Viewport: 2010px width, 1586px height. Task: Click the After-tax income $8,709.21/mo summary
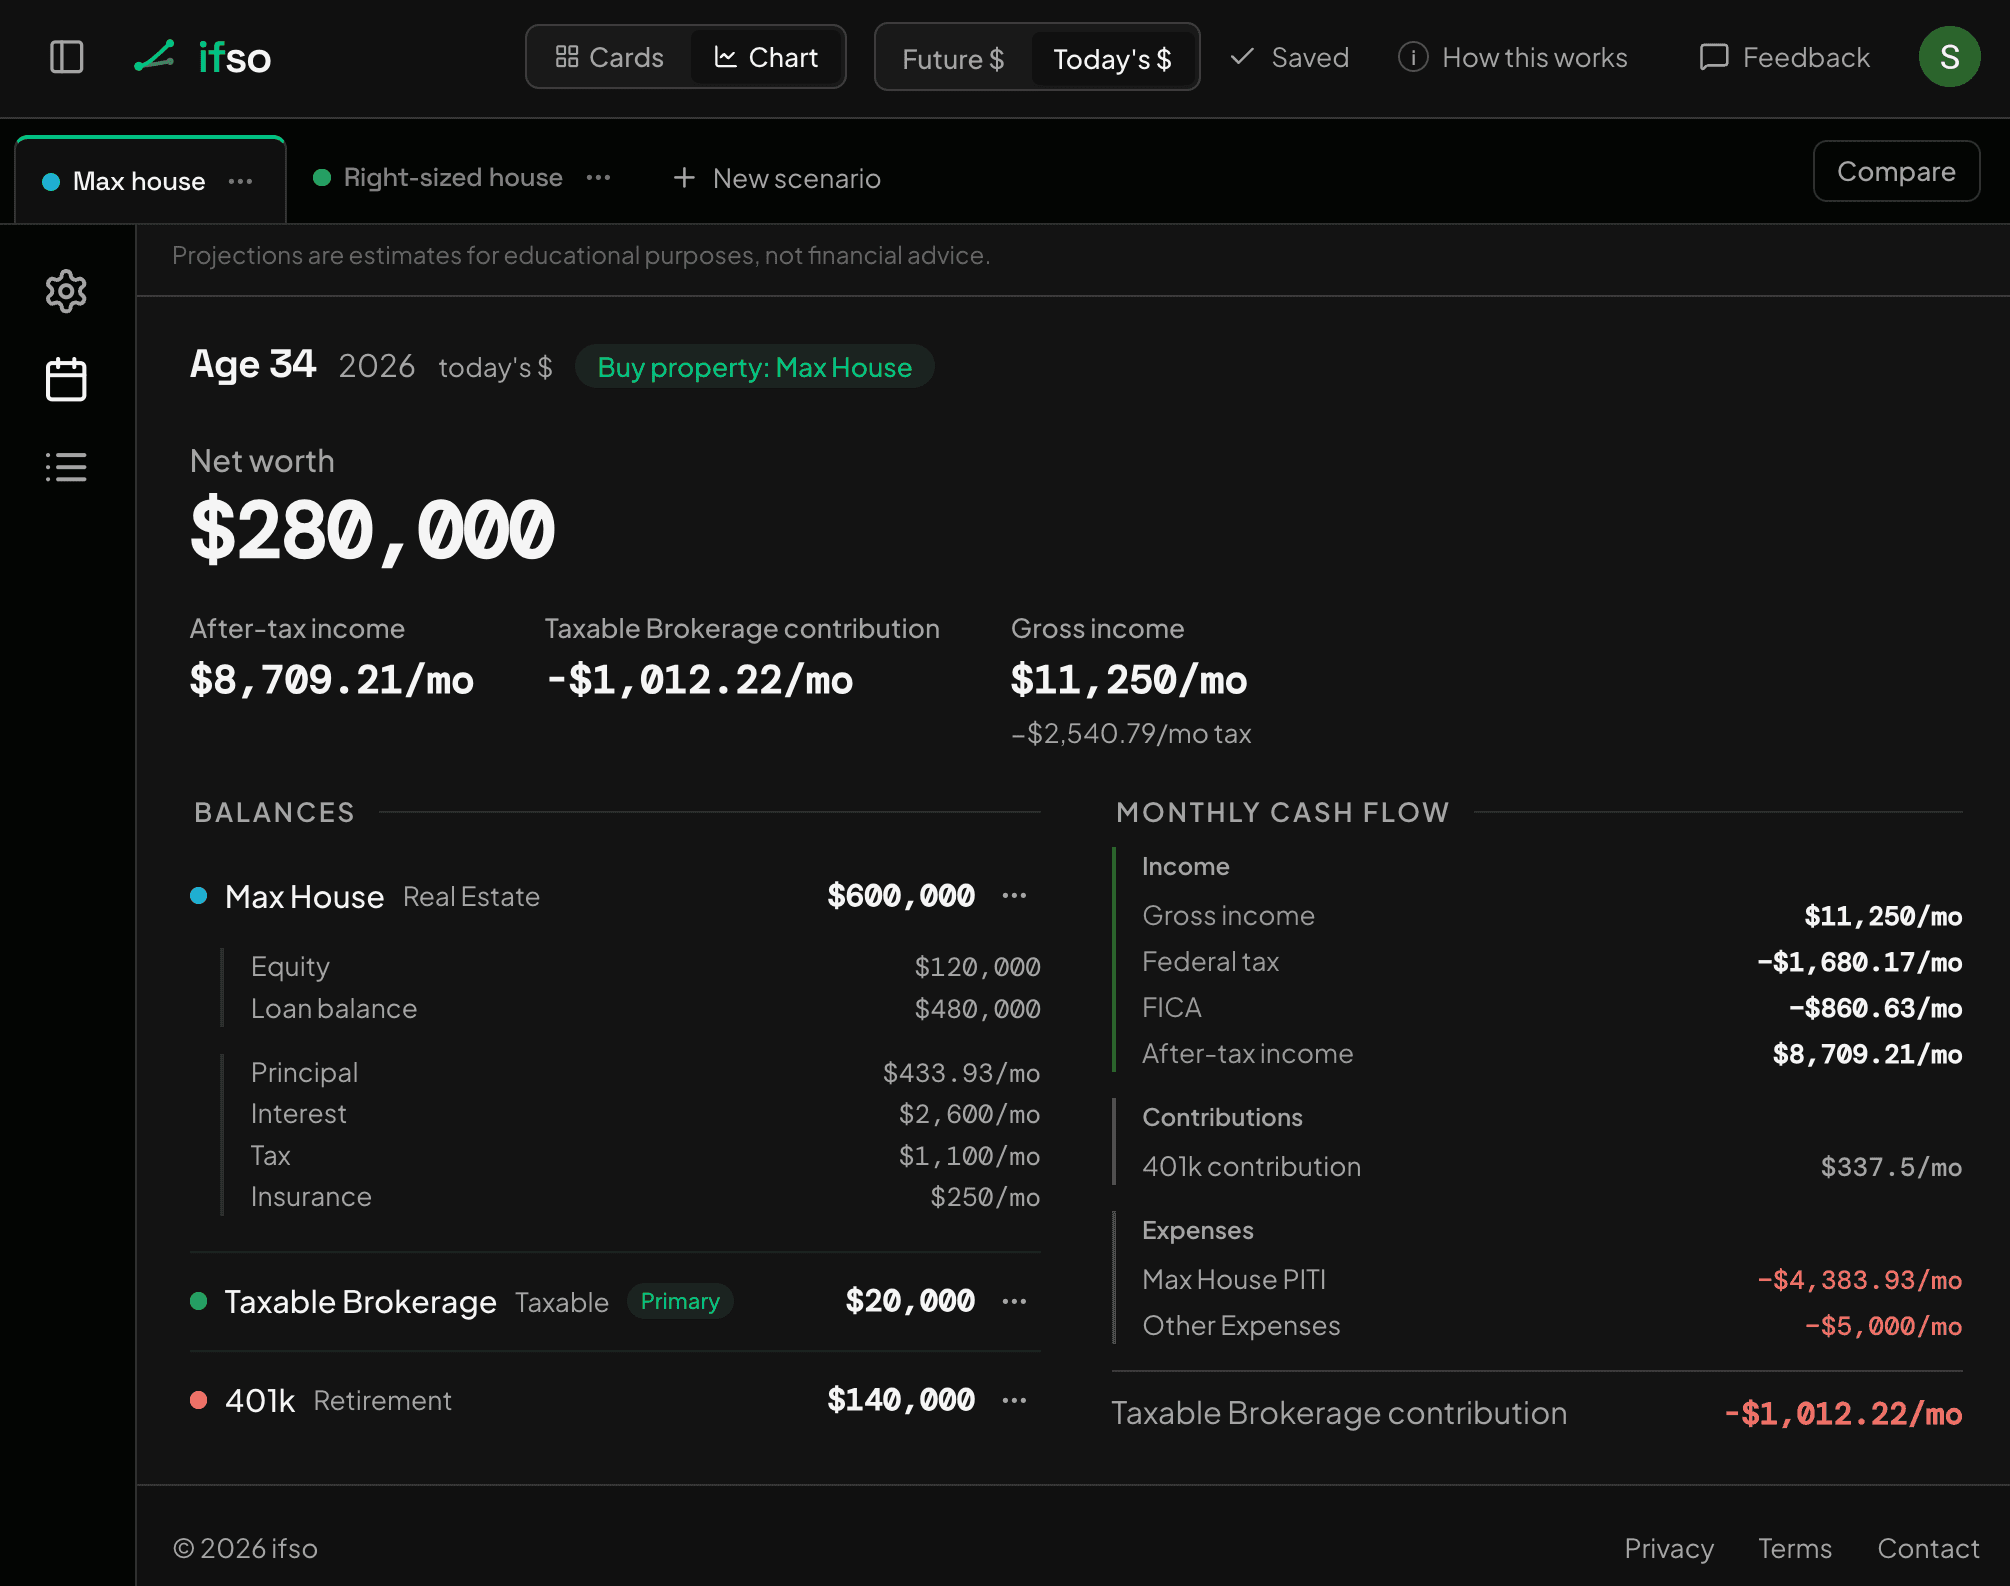[x=332, y=681]
